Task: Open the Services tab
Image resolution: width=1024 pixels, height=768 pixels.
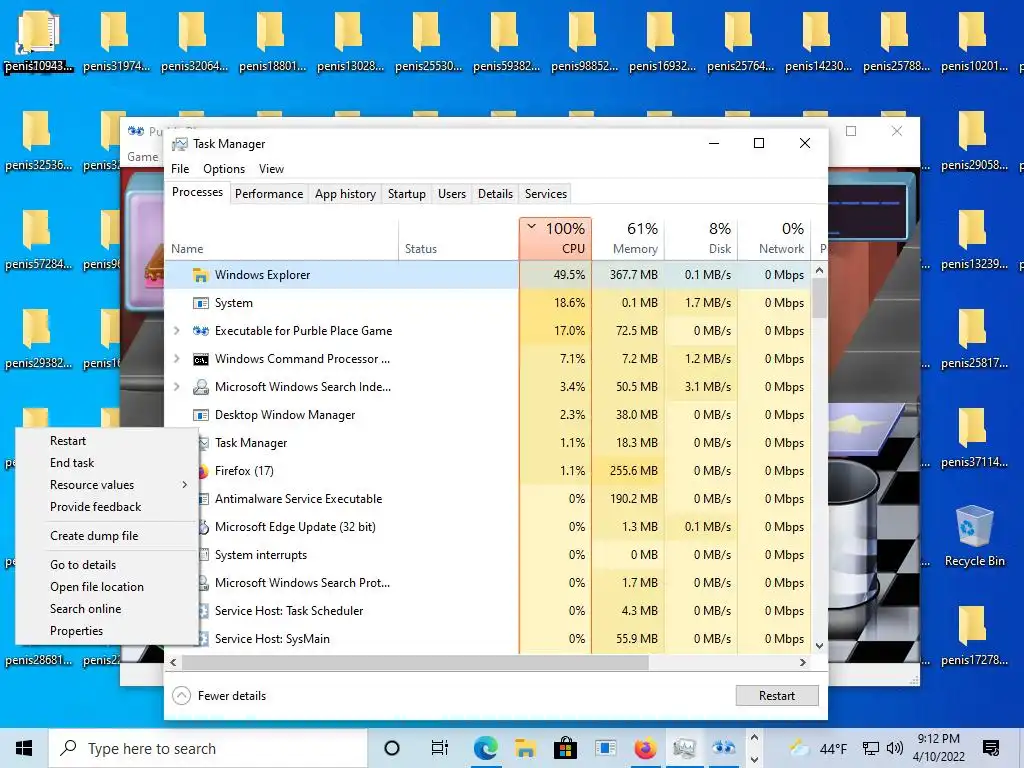Action: click(546, 194)
